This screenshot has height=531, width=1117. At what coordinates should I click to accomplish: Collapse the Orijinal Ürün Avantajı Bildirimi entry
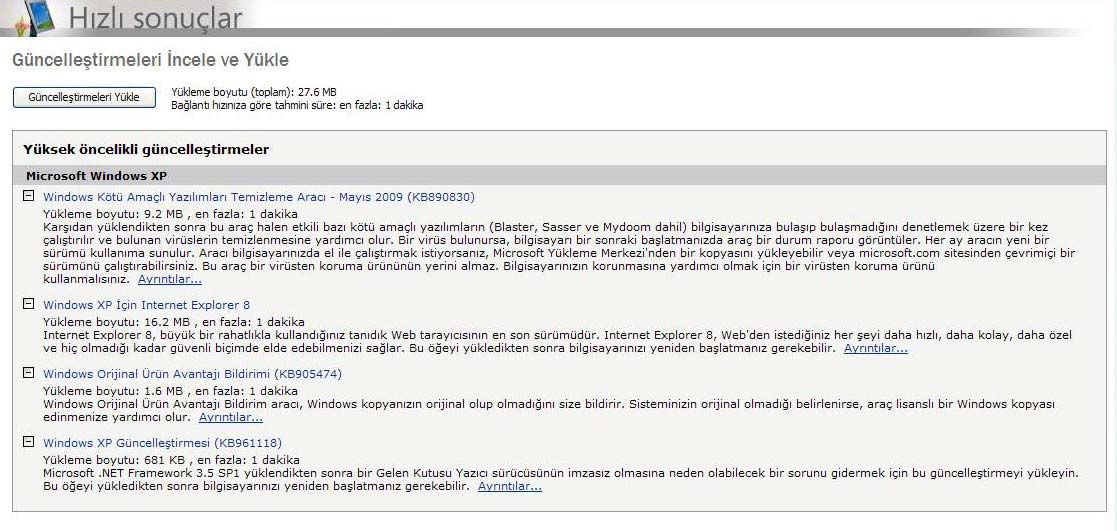pyautogui.click(x=28, y=373)
